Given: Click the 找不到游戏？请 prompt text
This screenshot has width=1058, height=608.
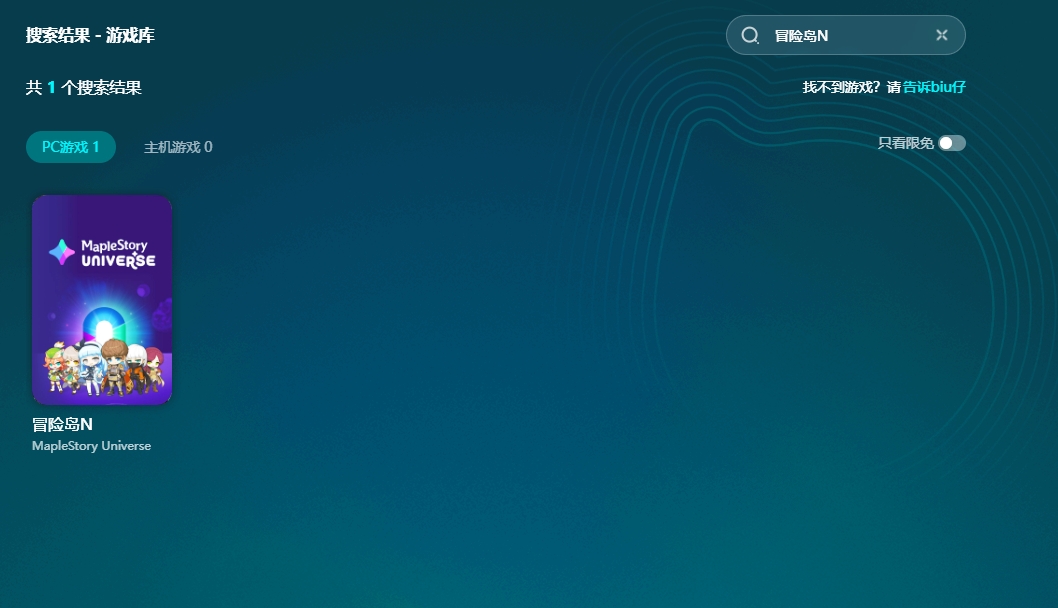Looking at the screenshot, I should 851,87.
